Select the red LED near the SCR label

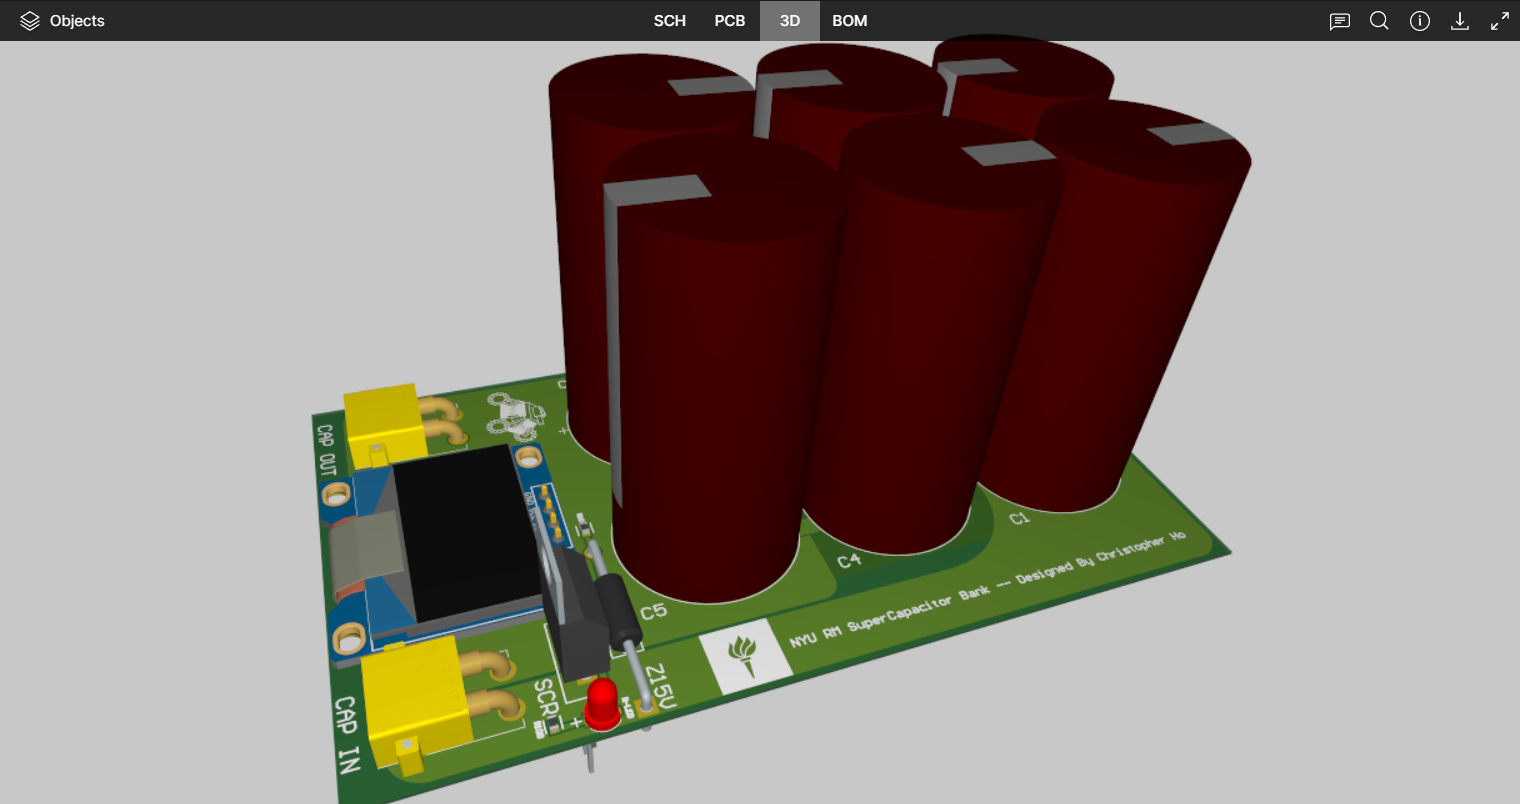pyautogui.click(x=602, y=707)
